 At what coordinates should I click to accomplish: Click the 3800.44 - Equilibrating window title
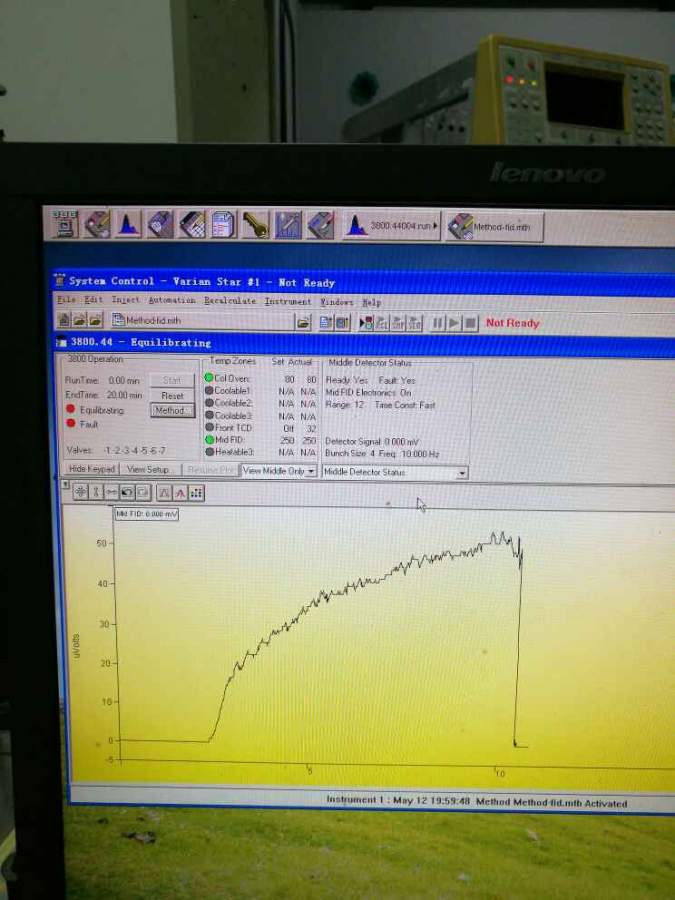pyautogui.click(x=141, y=343)
